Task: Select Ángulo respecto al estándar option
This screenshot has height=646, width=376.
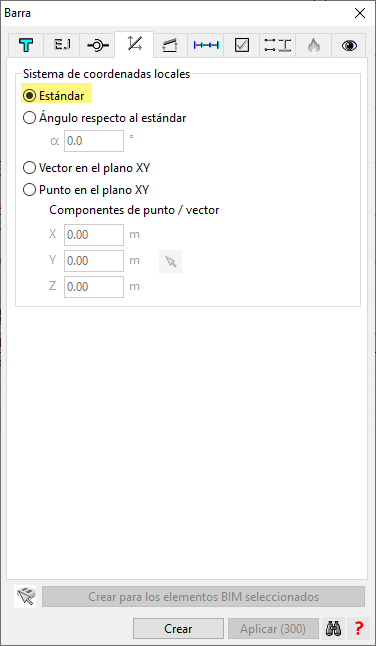Action: (x=105, y=118)
